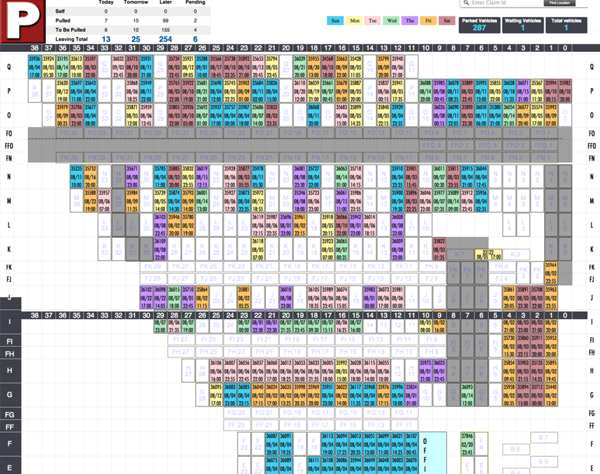Select the Thu purple legend swatch
This screenshot has height=474, width=600.
410,19
